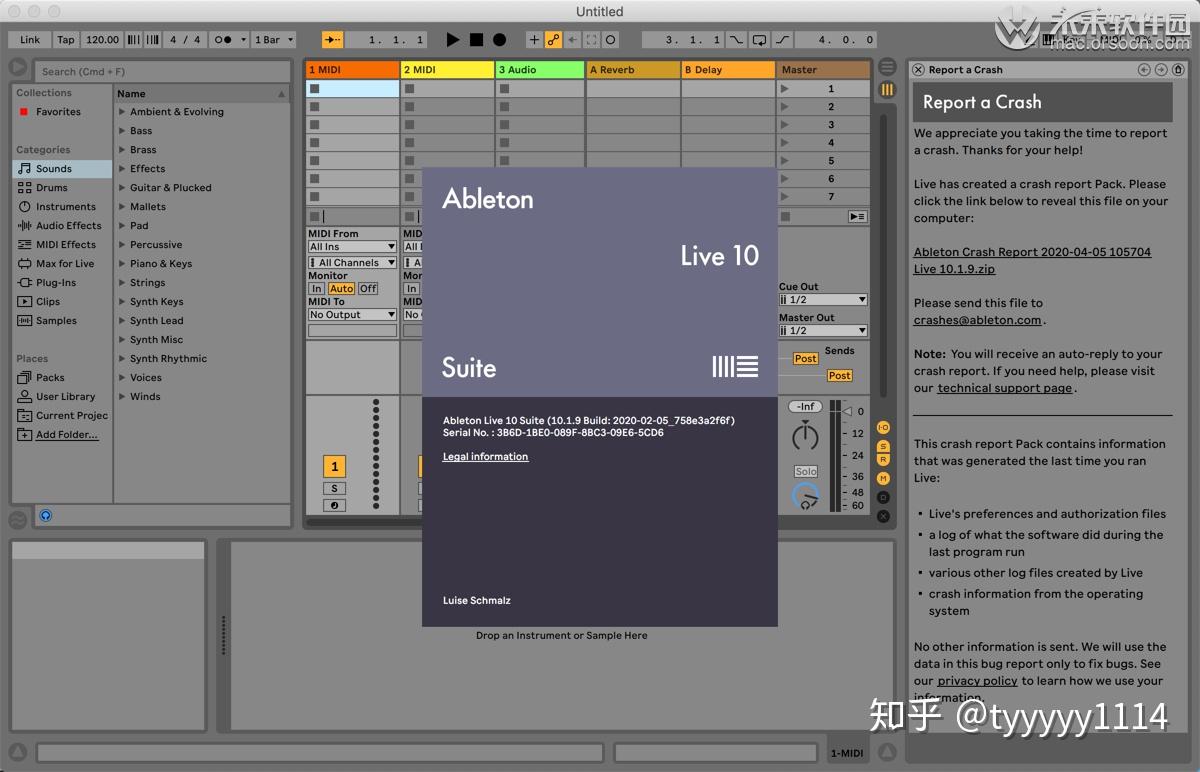
Task: Switch to Session View selector icon
Action: coord(887,90)
